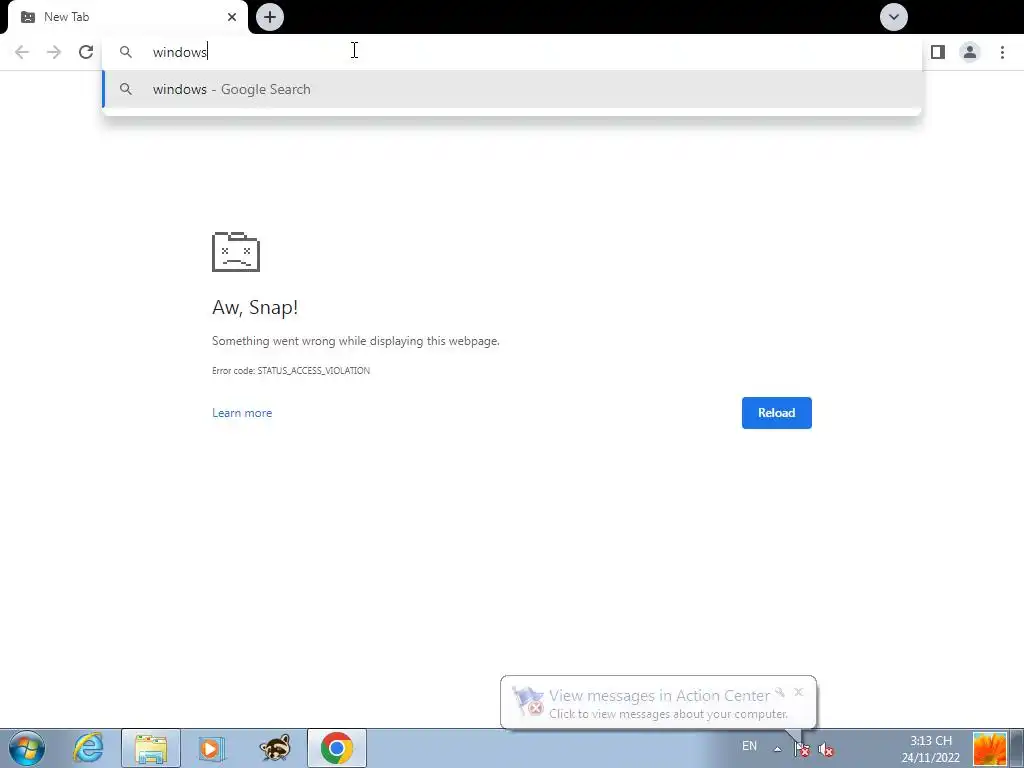Open the Chrome profile avatar

970,52
